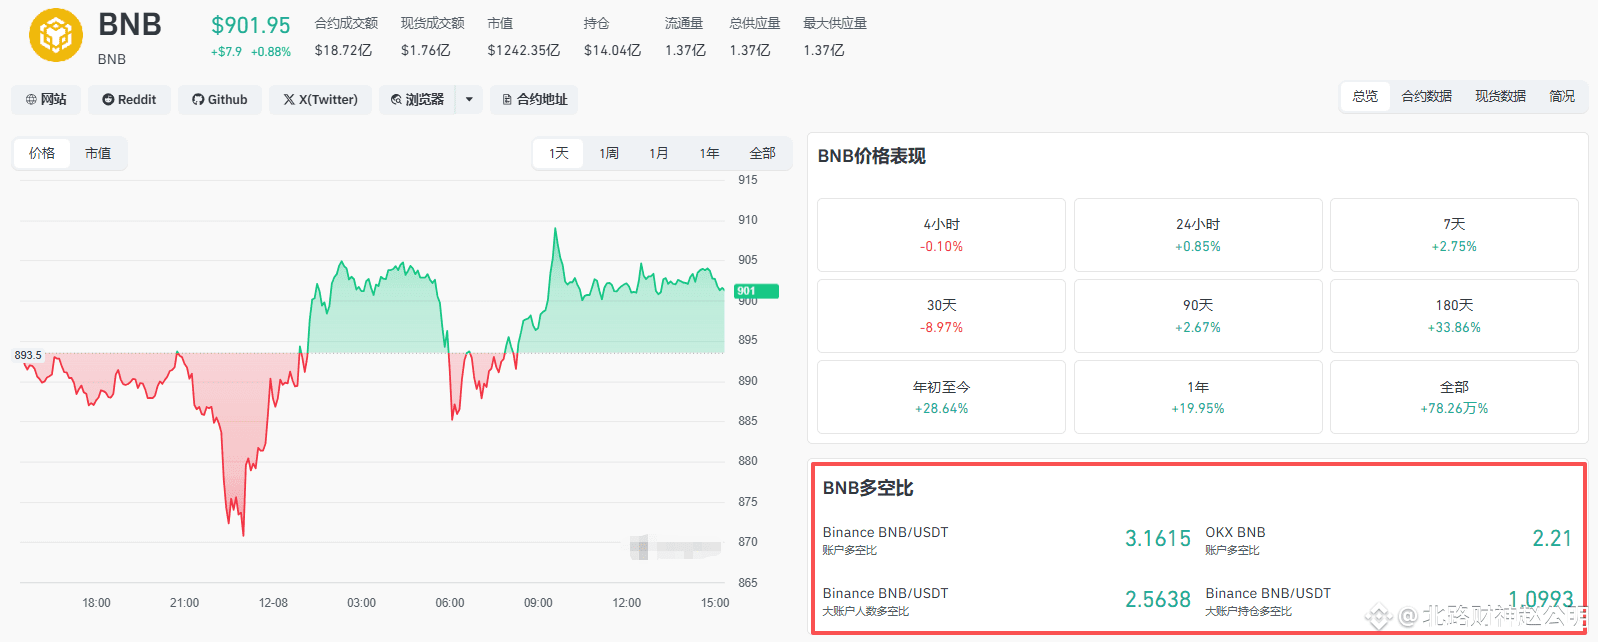Click the 年初至今 performance card
The width and height of the screenshot is (1598, 642).
(x=941, y=397)
